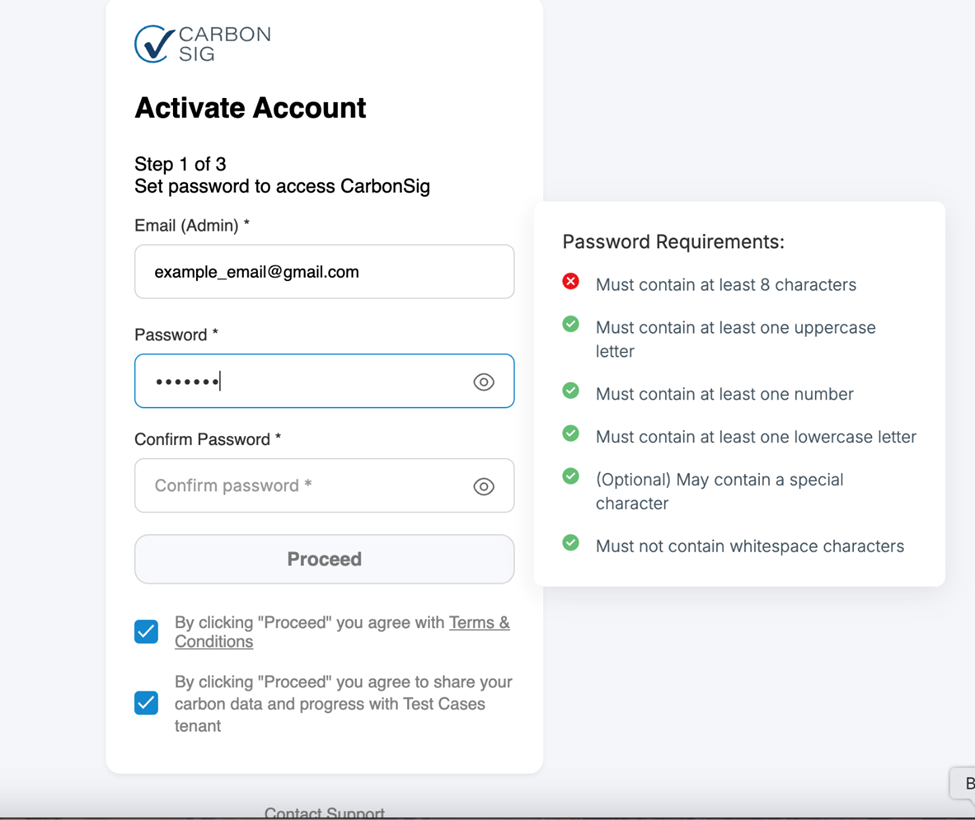Click the CarbonSig checkmark logo
The width and height of the screenshot is (975, 820).
tap(155, 44)
